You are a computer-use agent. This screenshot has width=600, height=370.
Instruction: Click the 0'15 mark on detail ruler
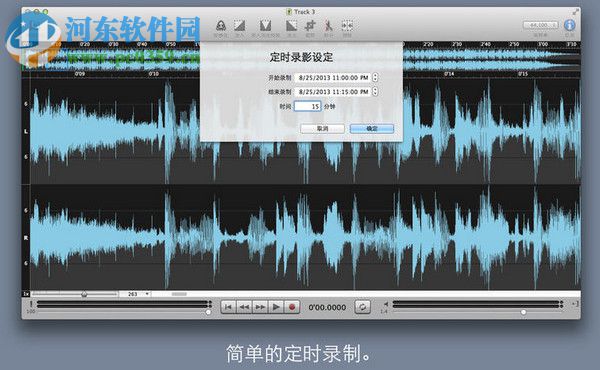point(523,73)
